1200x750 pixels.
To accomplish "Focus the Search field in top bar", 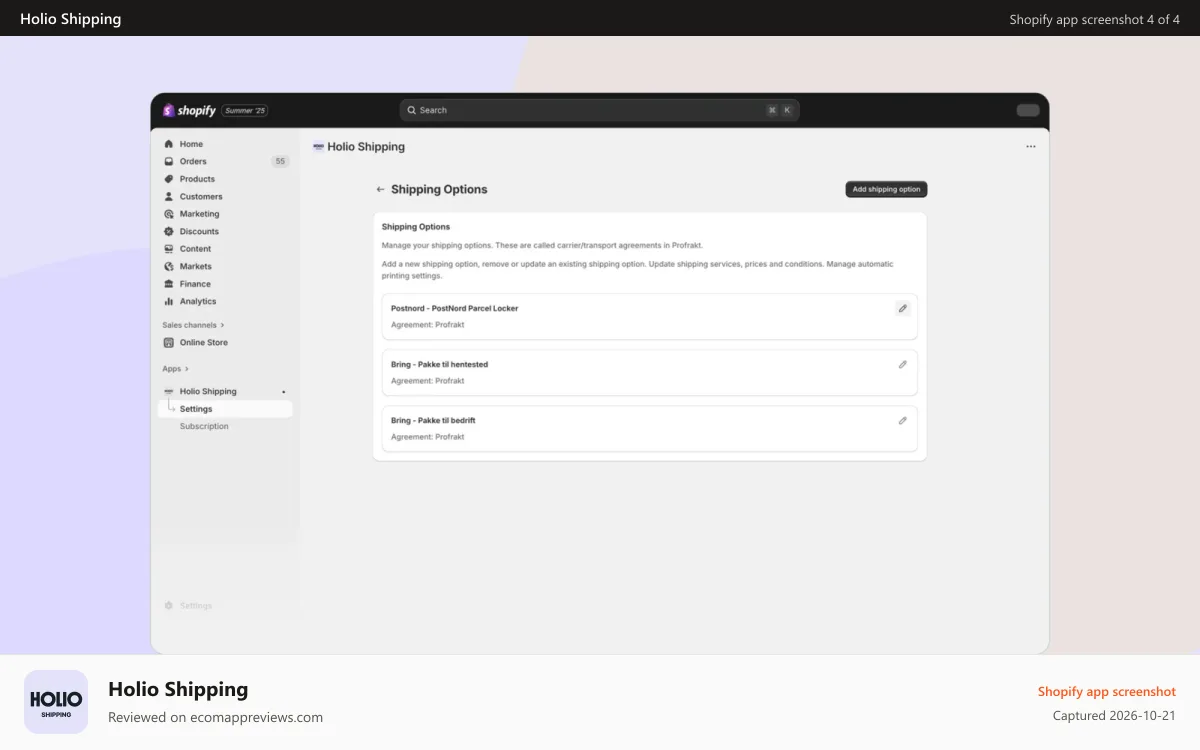I will (599, 110).
